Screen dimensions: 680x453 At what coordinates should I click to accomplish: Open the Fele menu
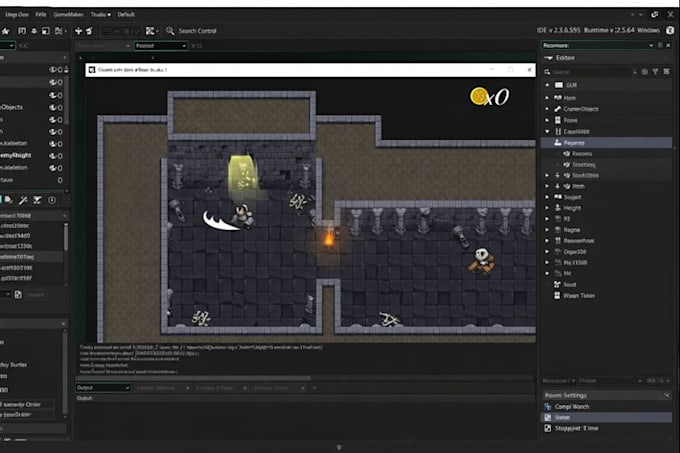41,15
